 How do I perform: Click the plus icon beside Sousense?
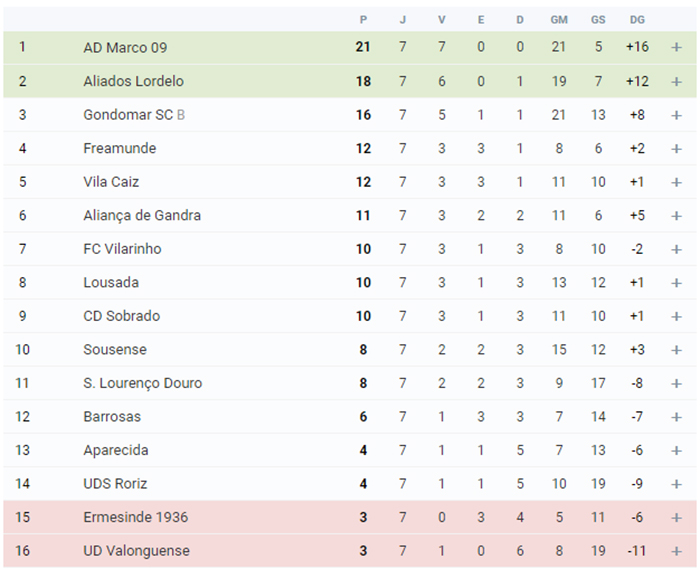click(676, 350)
